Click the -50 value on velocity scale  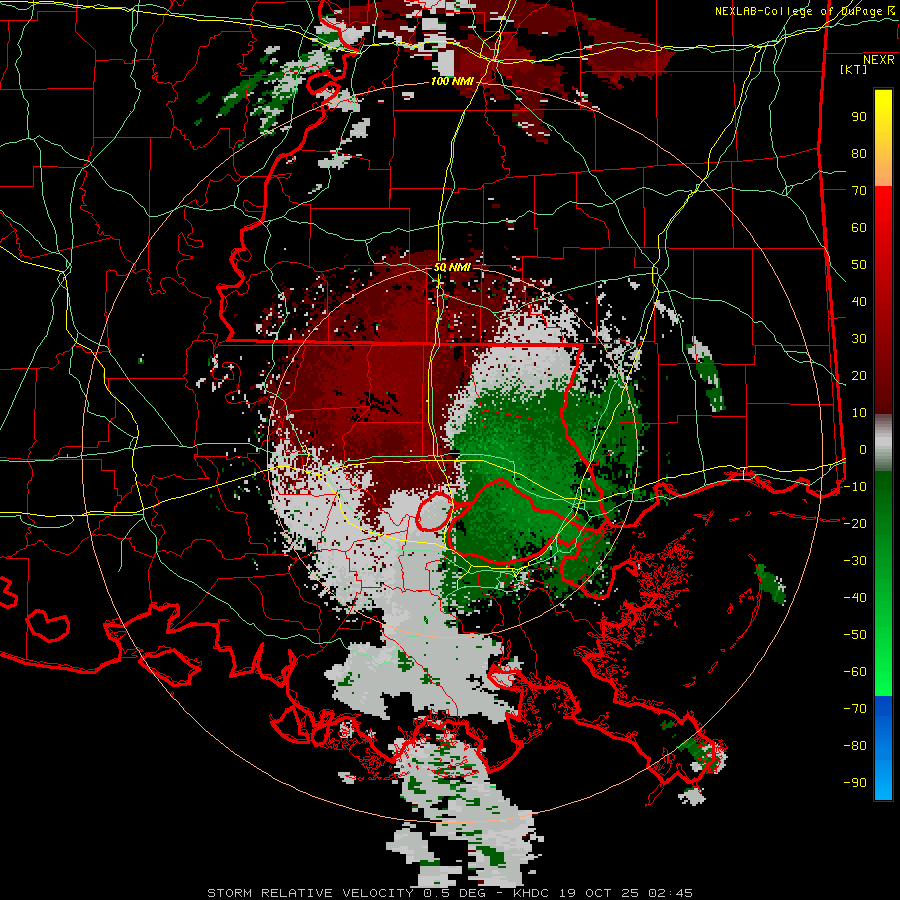(855, 635)
